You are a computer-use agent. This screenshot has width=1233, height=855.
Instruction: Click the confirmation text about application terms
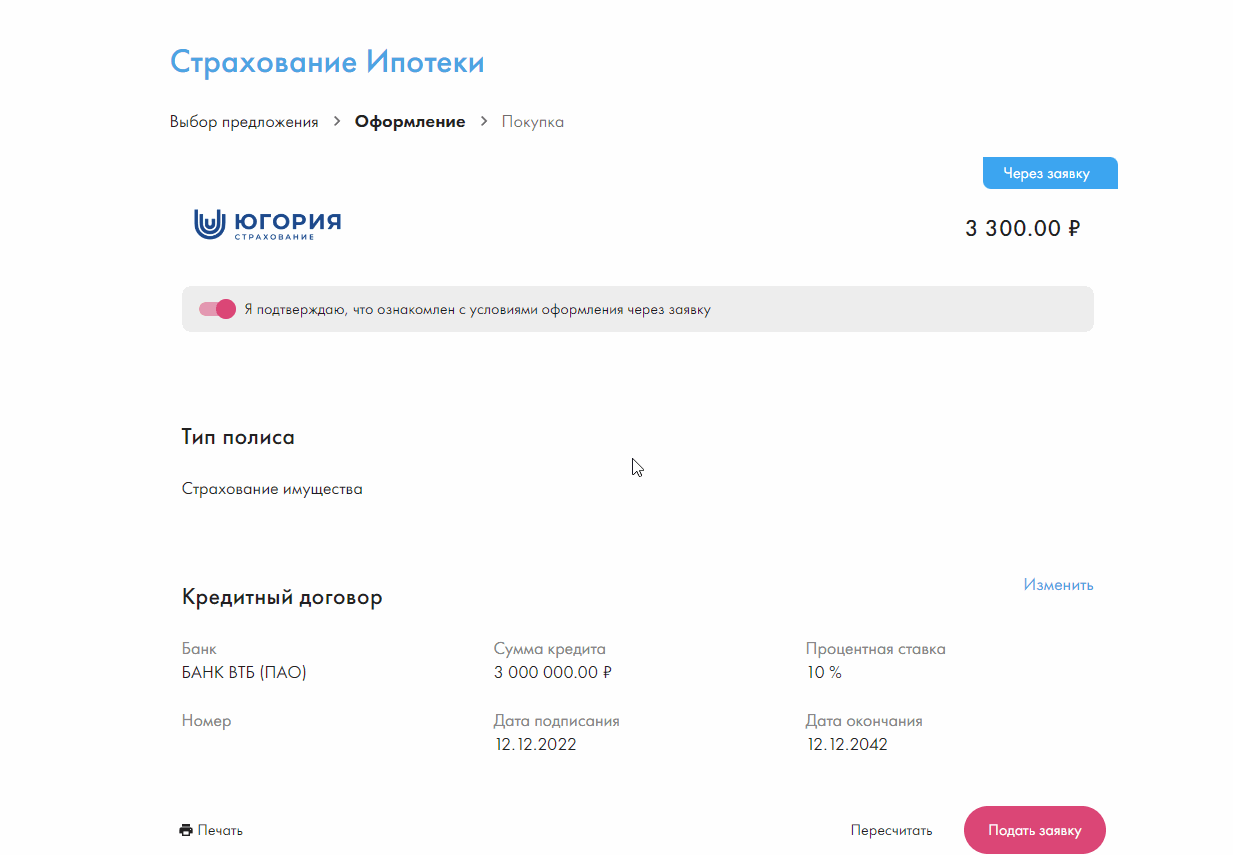pos(478,310)
